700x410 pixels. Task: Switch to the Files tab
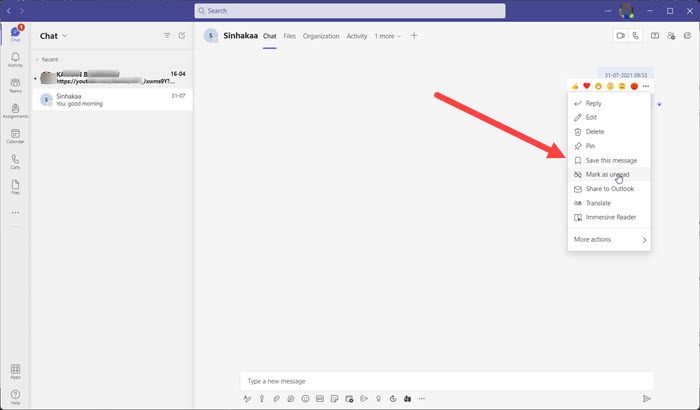(289, 36)
